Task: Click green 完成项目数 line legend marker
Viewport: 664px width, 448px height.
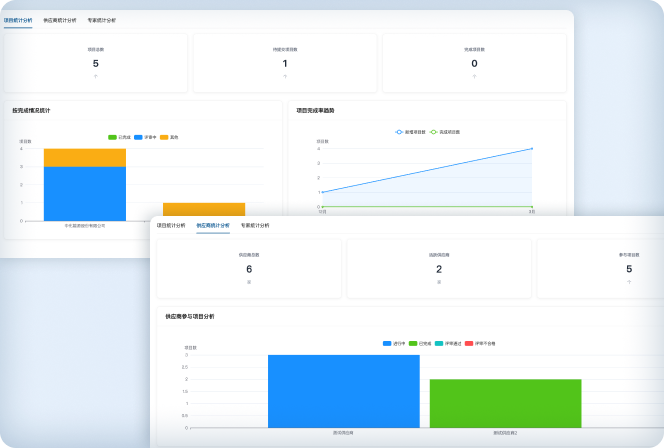Action: [x=434, y=131]
